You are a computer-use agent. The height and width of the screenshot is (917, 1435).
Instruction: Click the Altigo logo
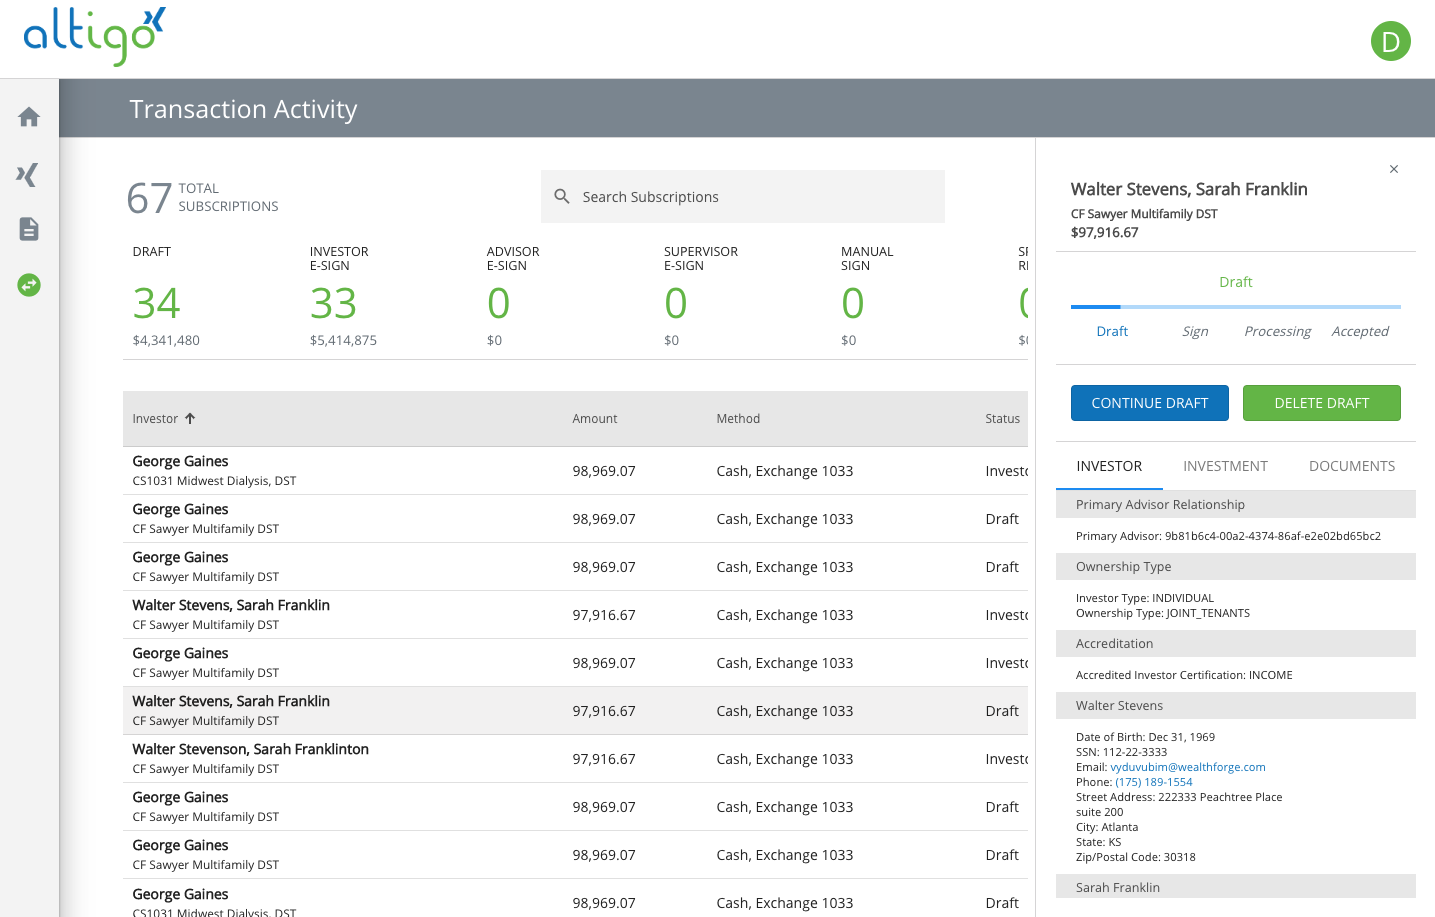point(94,37)
